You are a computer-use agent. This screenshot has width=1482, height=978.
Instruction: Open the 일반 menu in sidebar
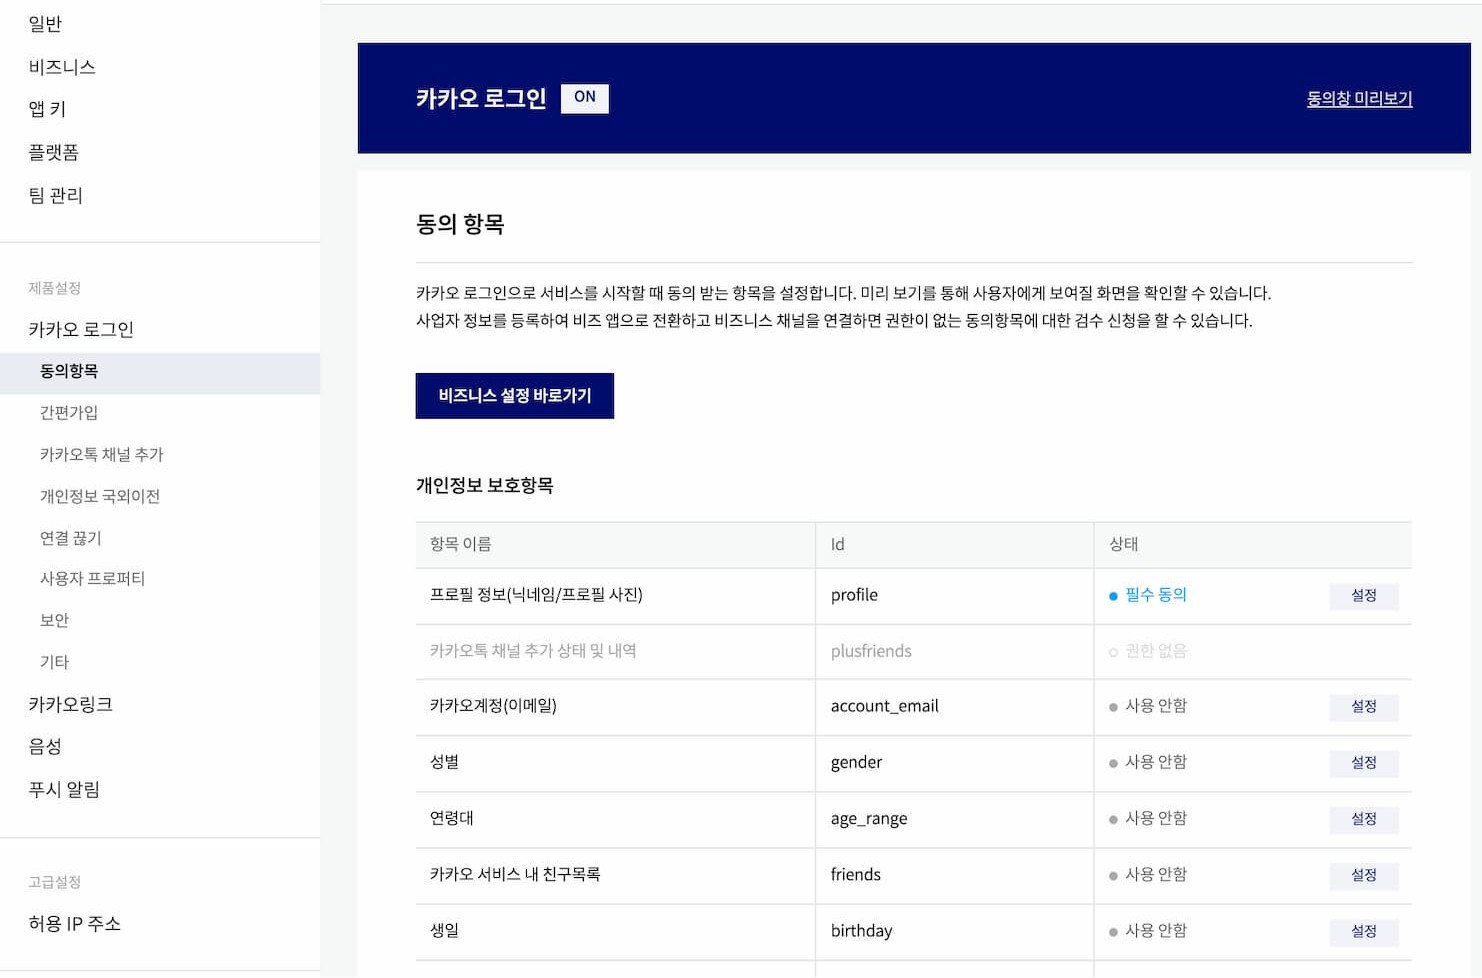point(45,23)
